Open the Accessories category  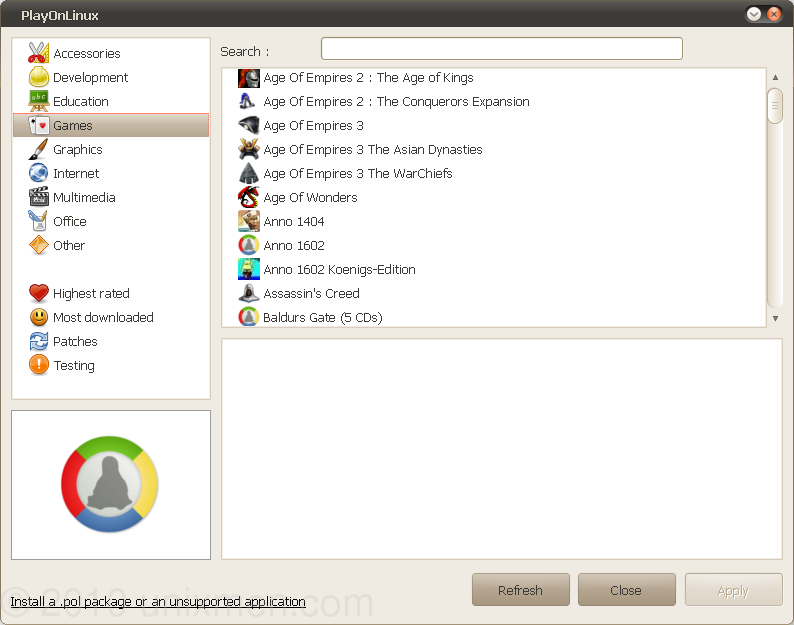[111, 53]
